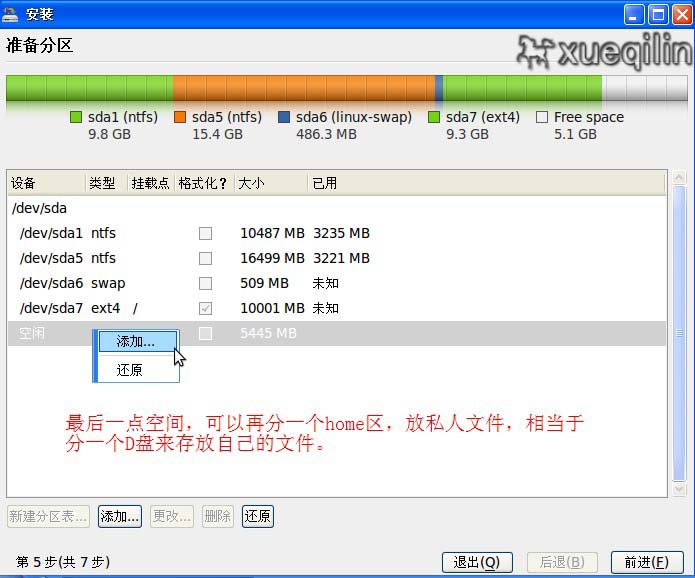Click the 5445 MB size value

point(268,333)
